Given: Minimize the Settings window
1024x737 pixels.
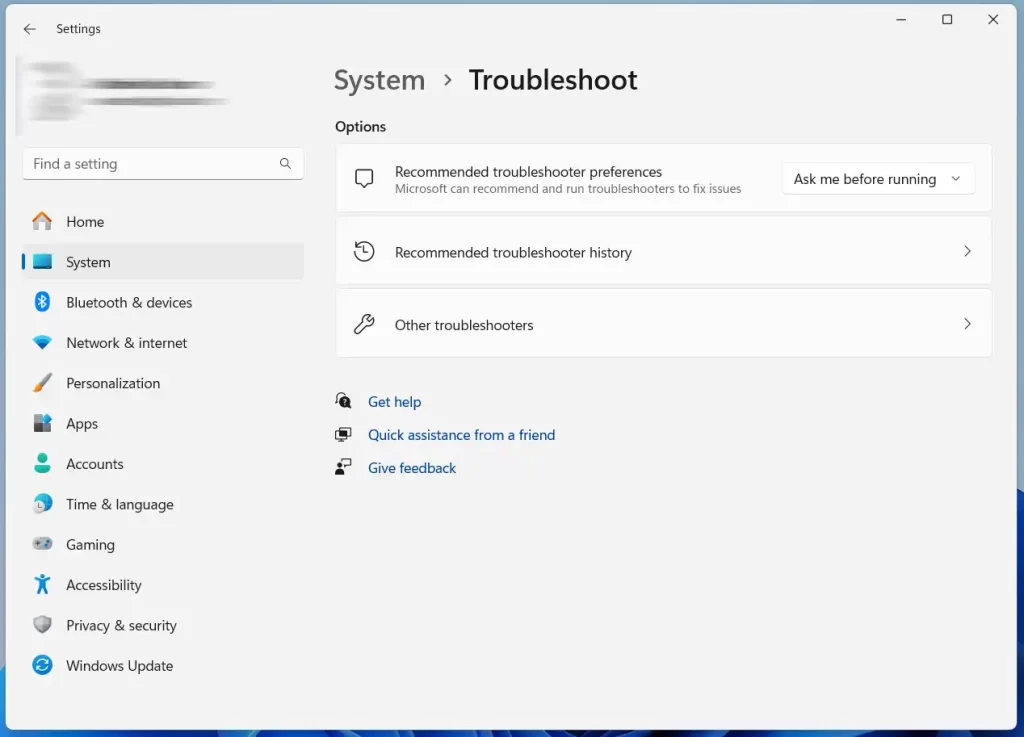Looking at the screenshot, I should coord(901,20).
